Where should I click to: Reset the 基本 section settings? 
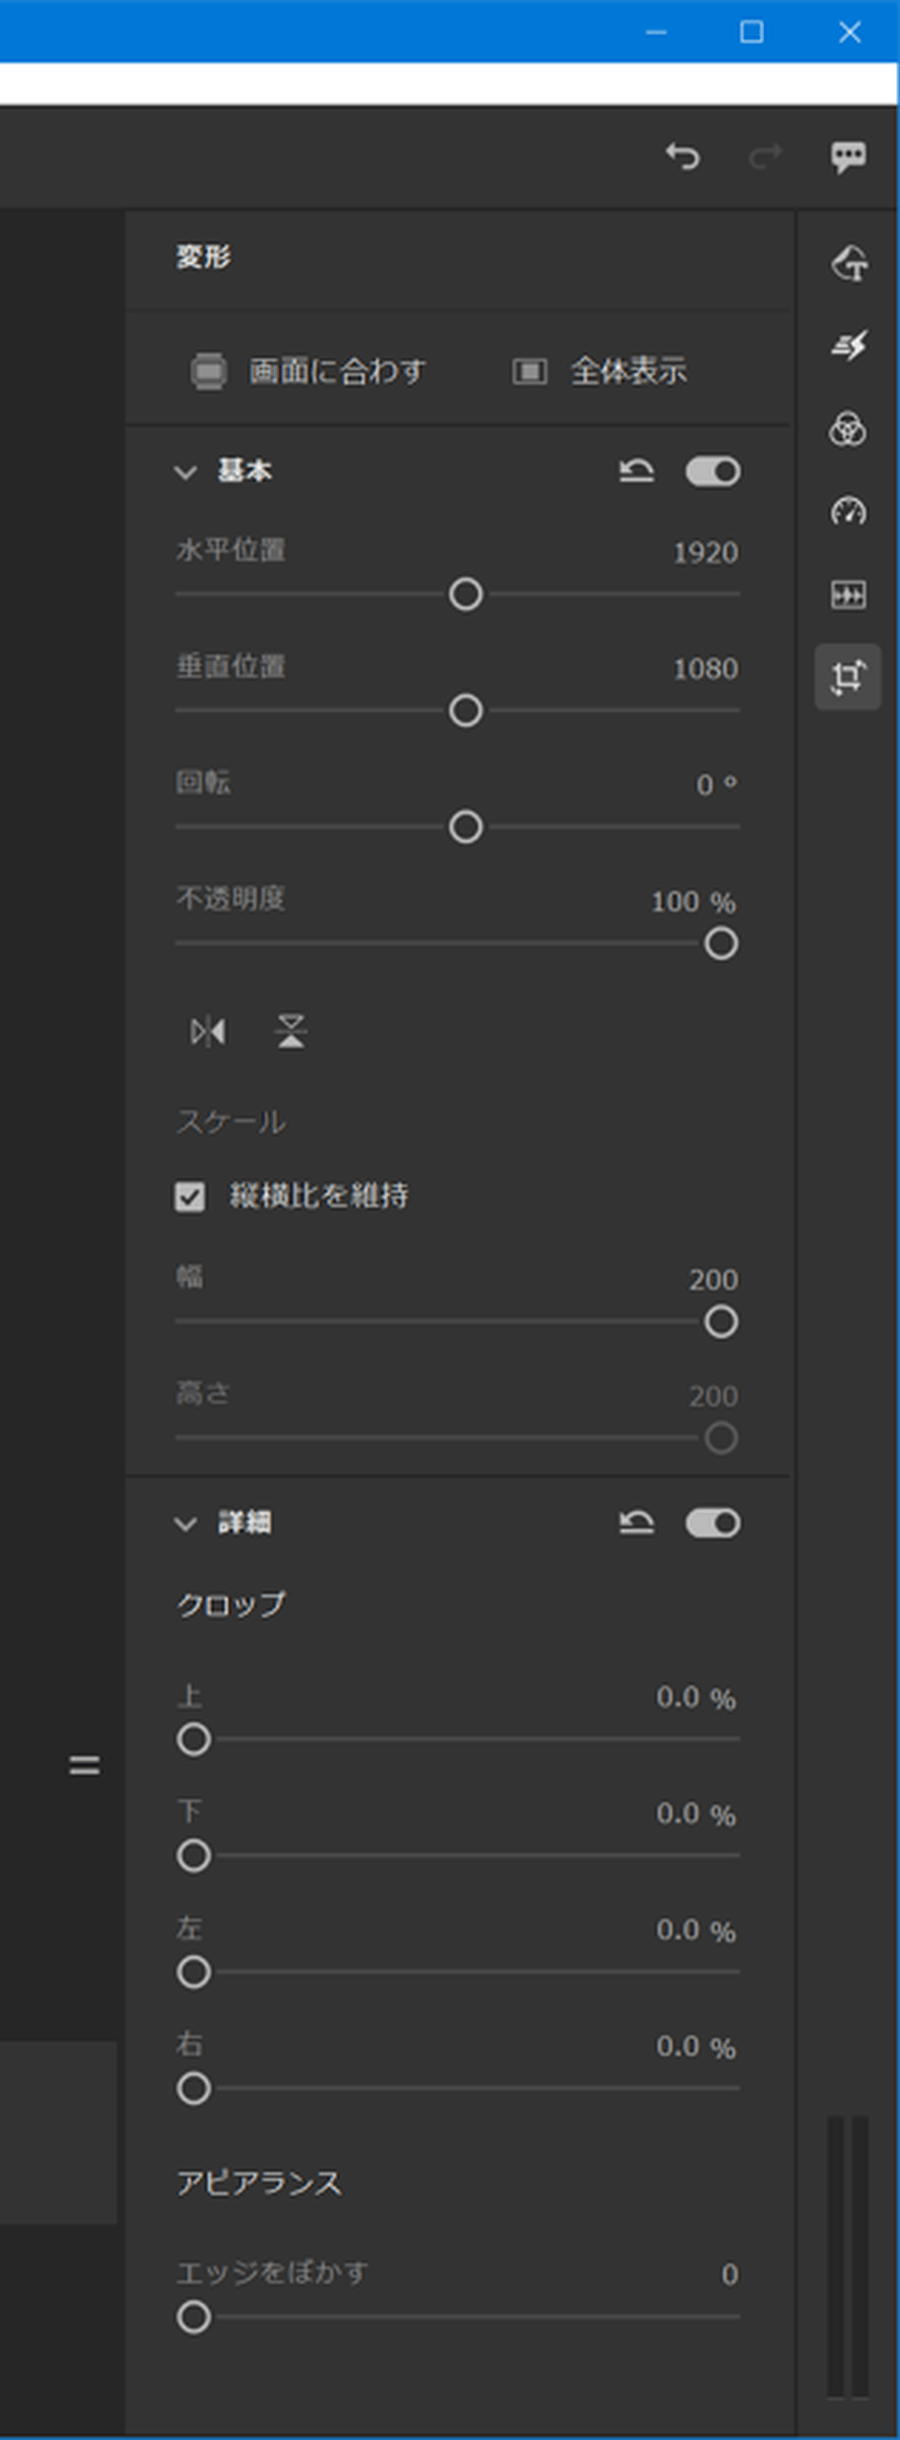click(636, 471)
